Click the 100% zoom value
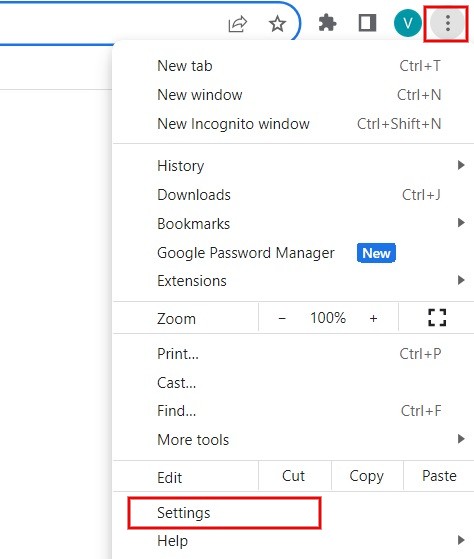474x559 pixels. click(x=328, y=318)
